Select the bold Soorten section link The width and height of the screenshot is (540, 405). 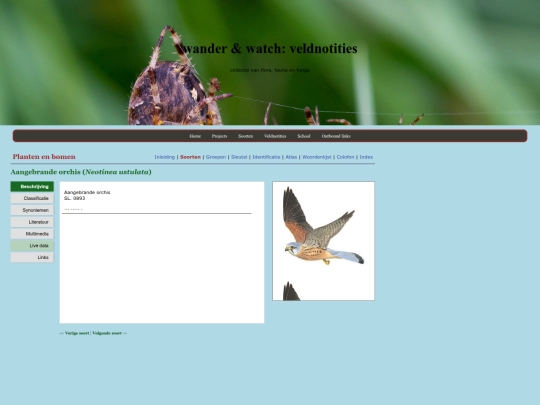190,157
